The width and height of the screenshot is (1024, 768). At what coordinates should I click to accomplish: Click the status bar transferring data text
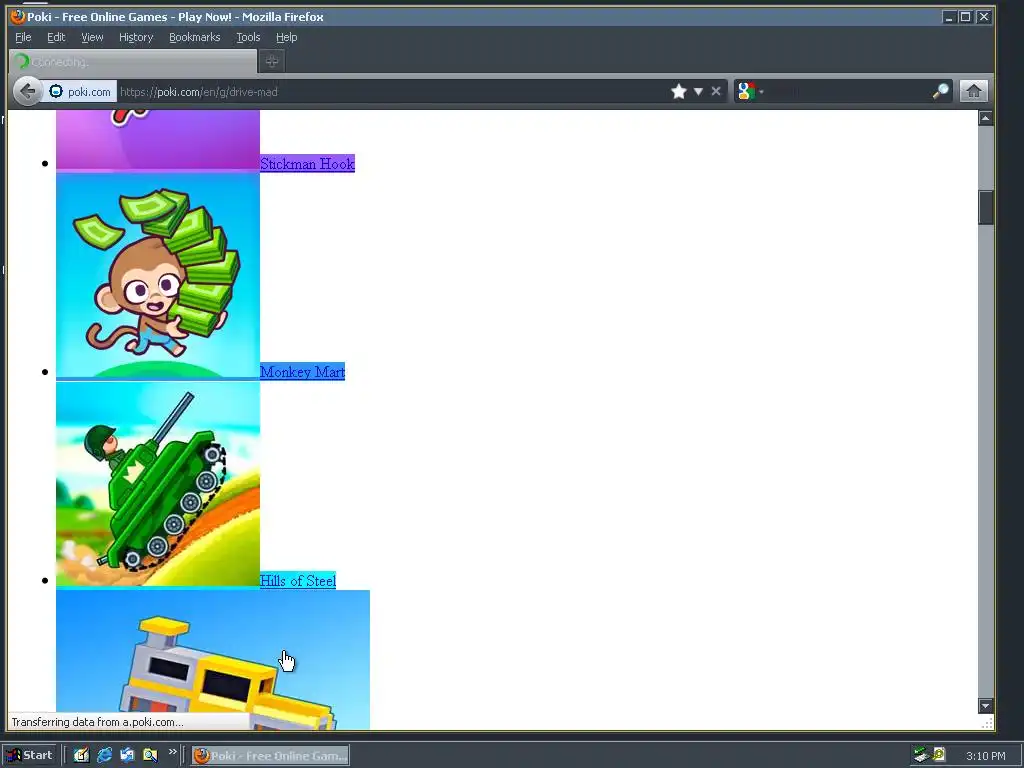point(97,722)
